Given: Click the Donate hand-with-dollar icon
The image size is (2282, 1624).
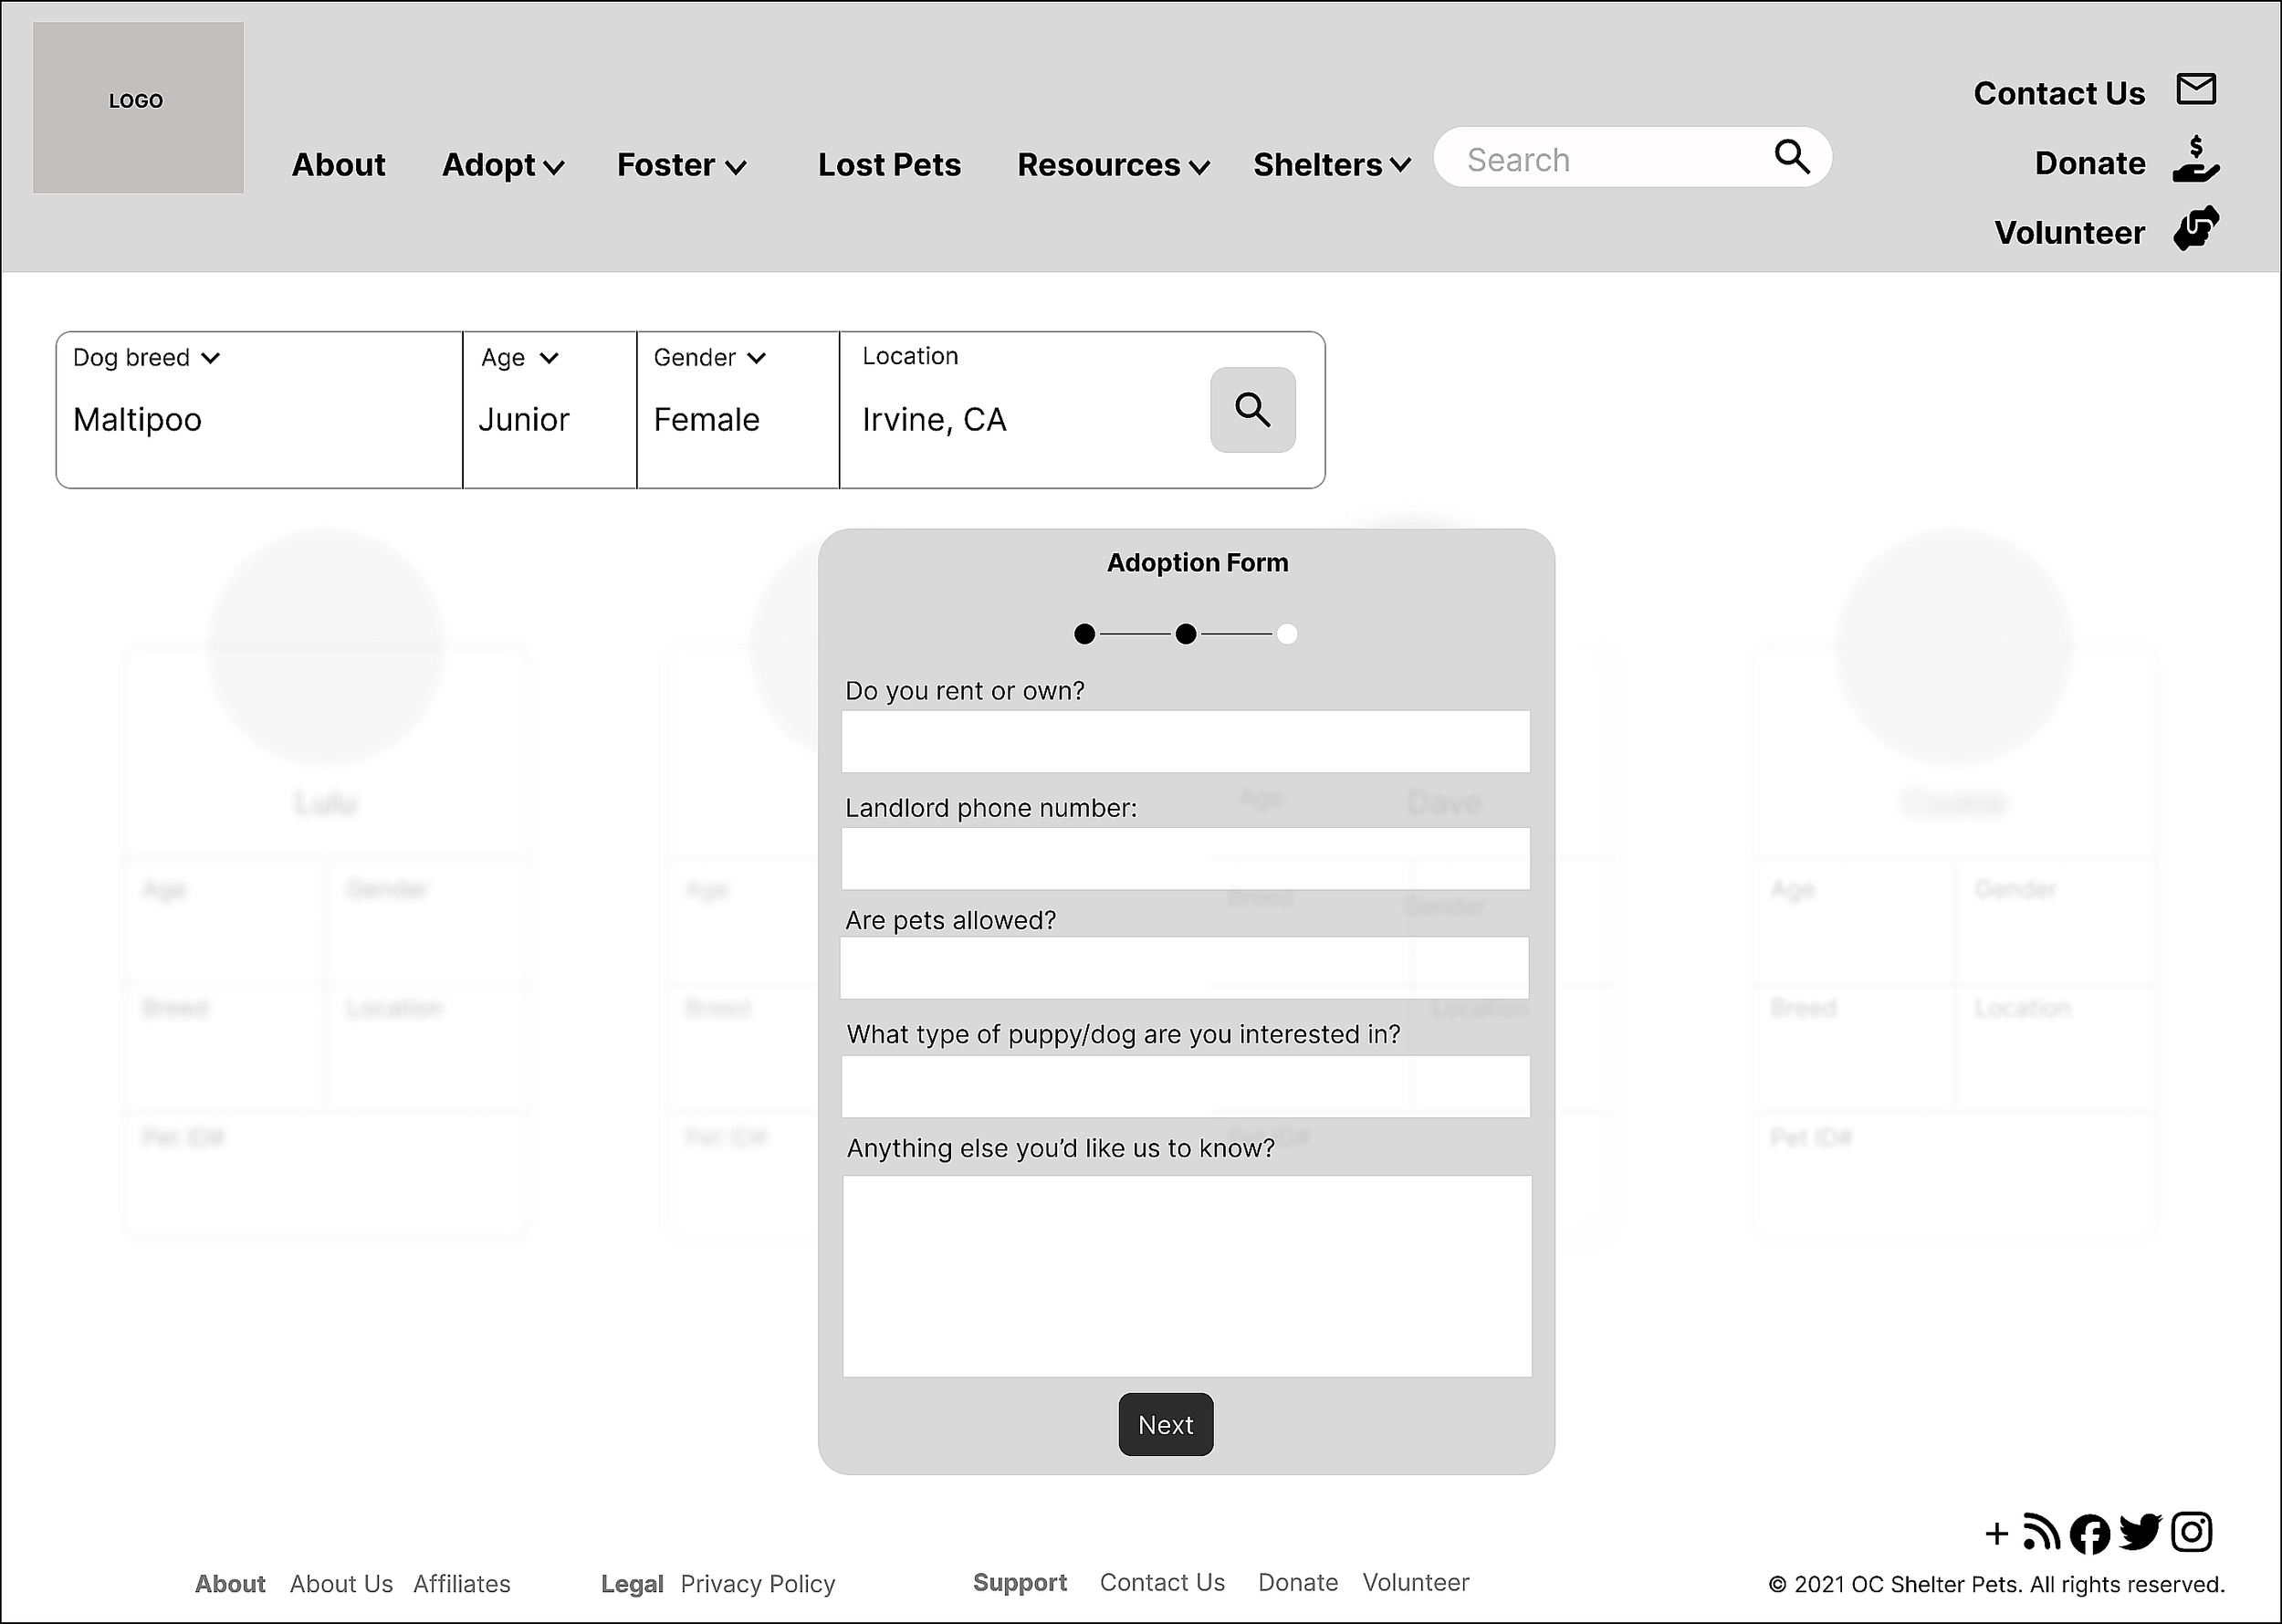Looking at the screenshot, I should (2196, 160).
